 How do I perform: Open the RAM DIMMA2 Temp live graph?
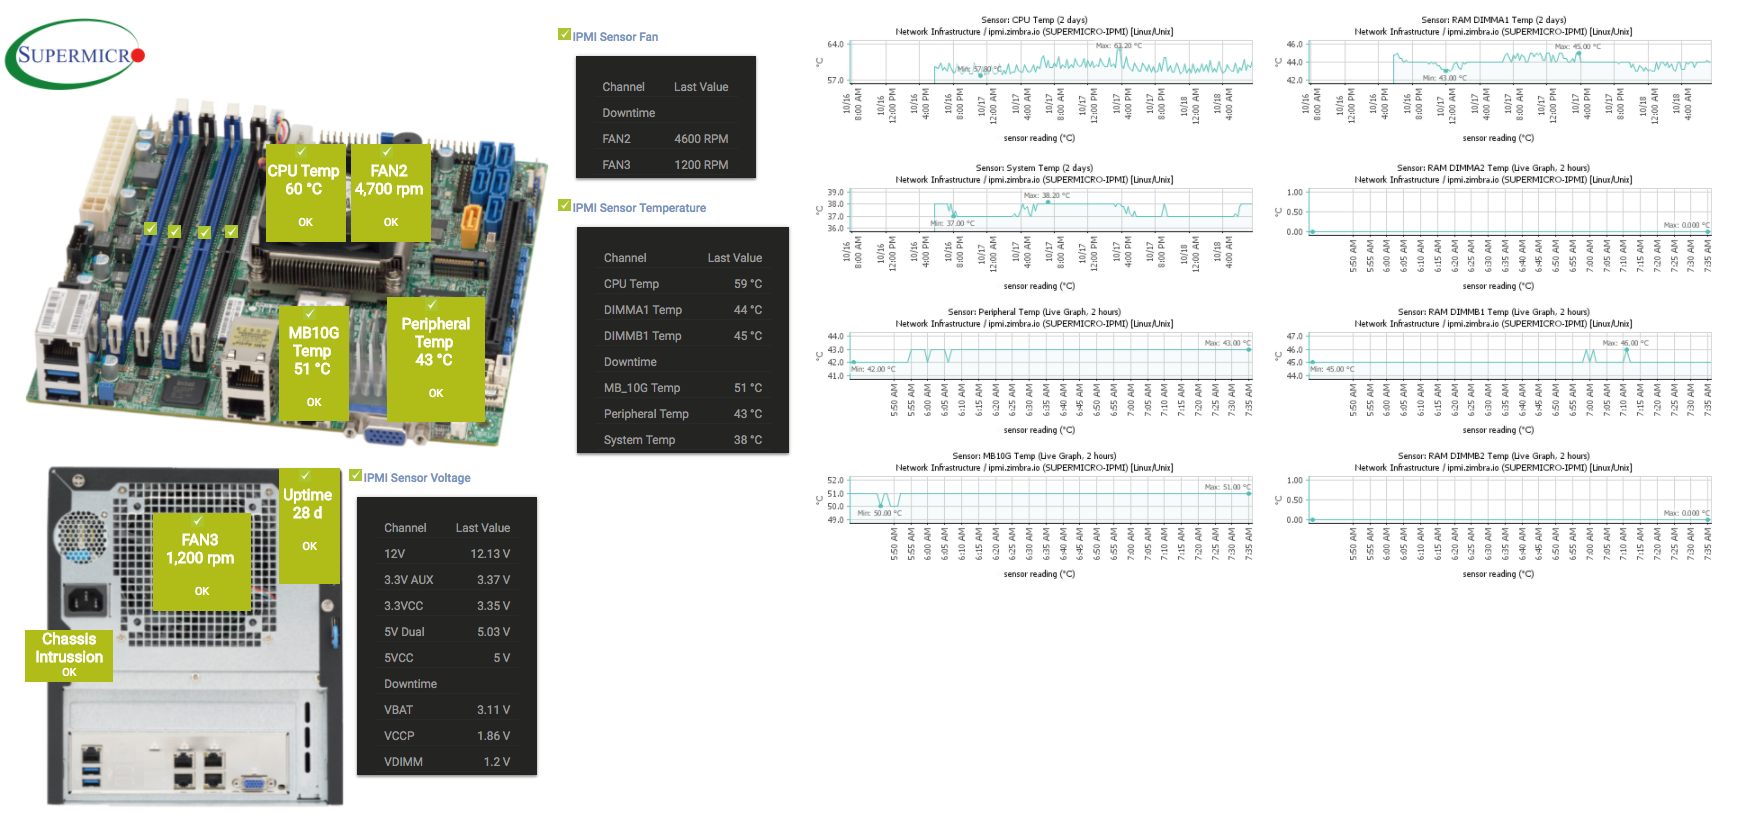point(1493,227)
